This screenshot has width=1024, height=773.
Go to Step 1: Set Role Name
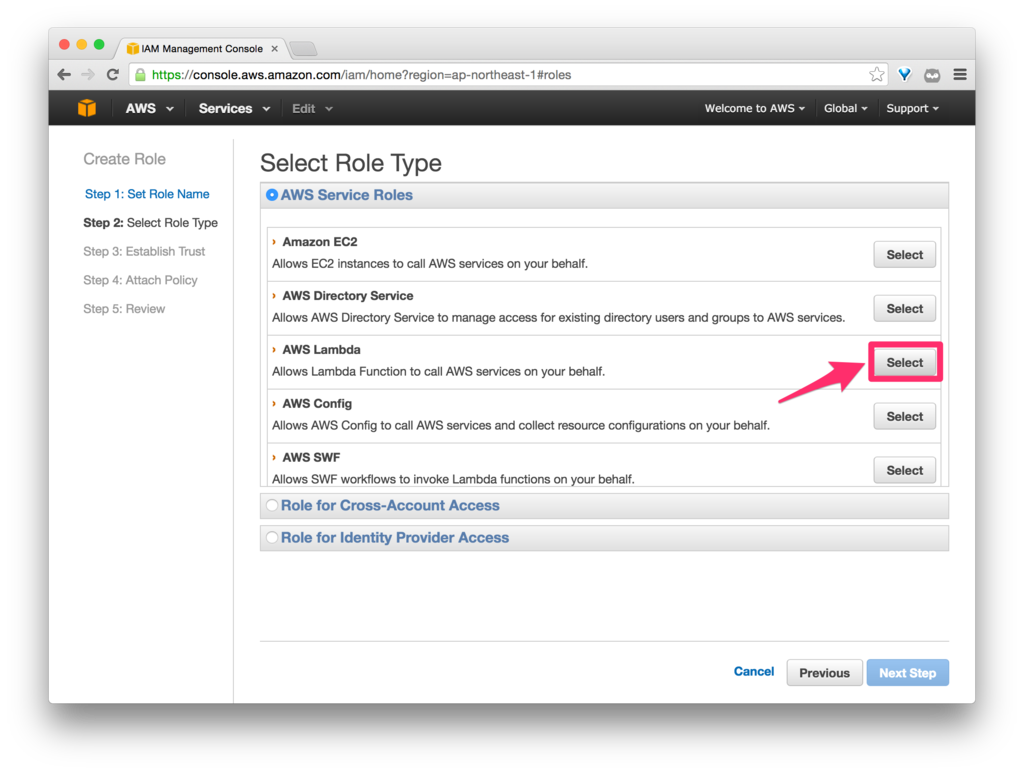click(x=147, y=194)
